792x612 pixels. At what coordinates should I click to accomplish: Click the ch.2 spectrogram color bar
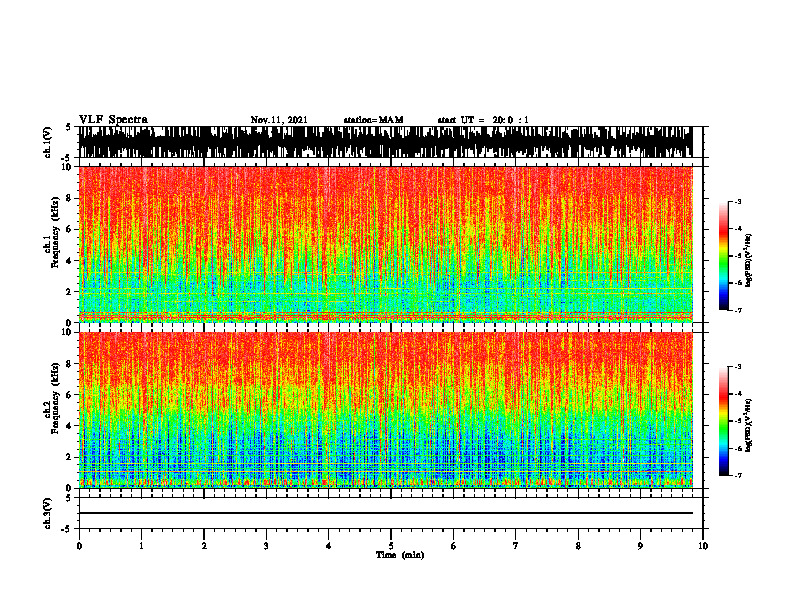(x=723, y=421)
